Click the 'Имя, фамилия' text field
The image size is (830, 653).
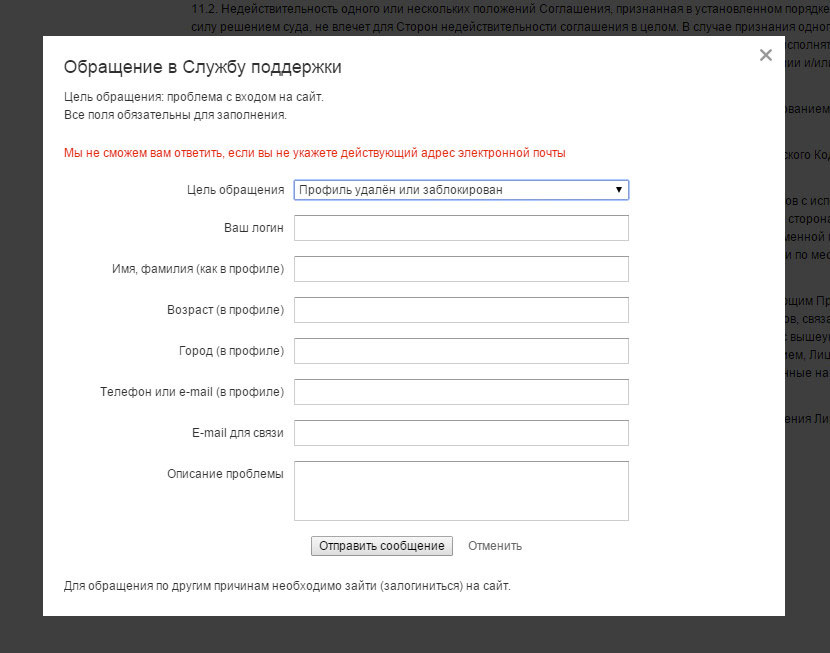461,269
